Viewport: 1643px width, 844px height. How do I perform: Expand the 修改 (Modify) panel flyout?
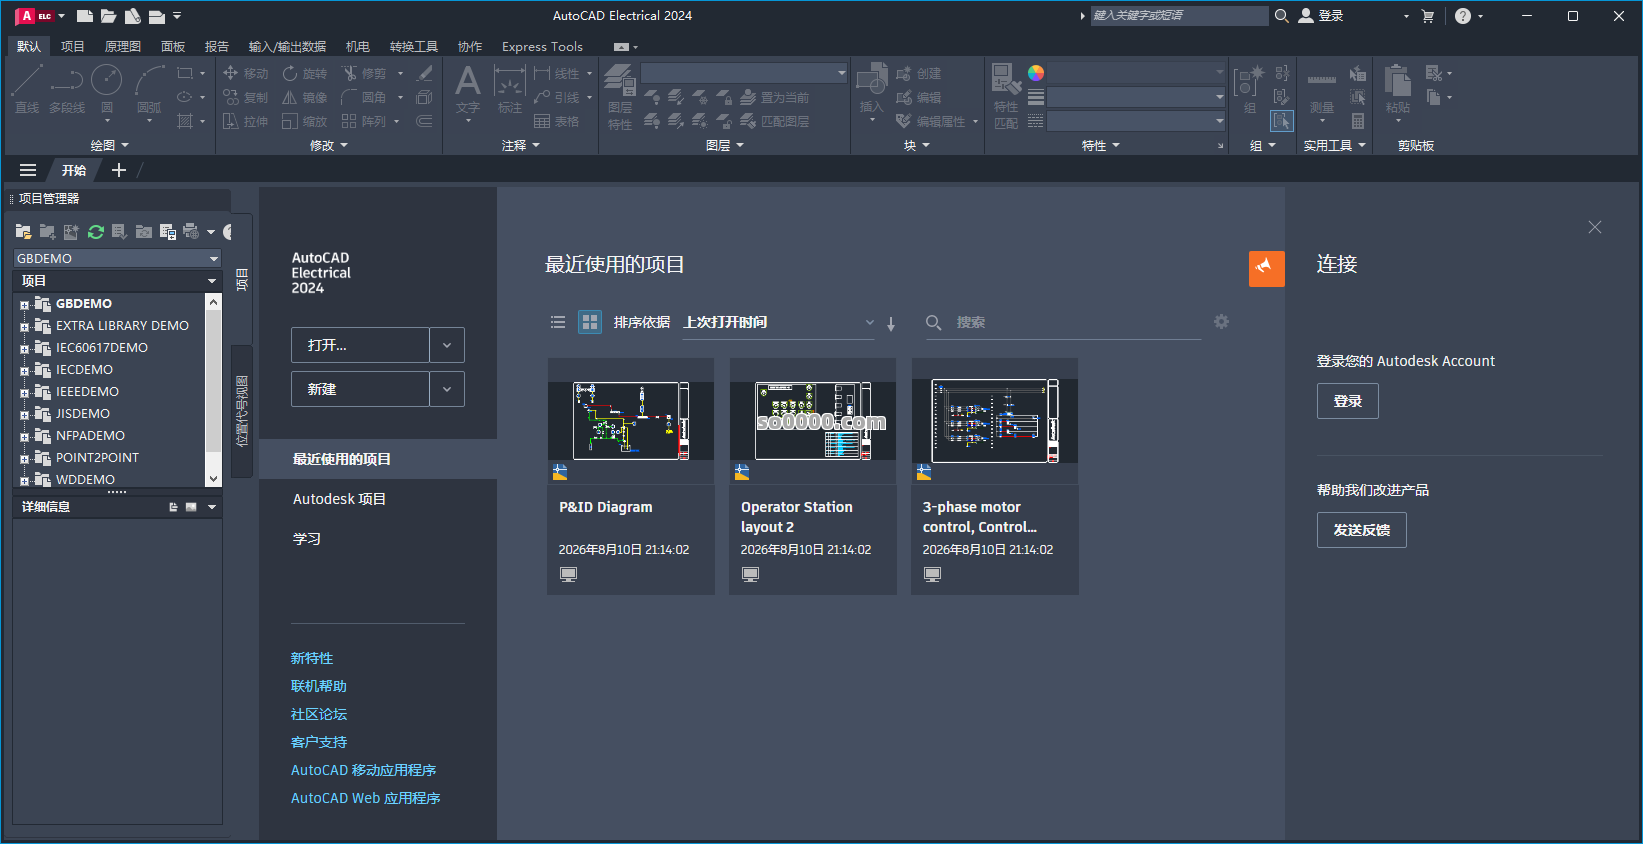tap(329, 146)
